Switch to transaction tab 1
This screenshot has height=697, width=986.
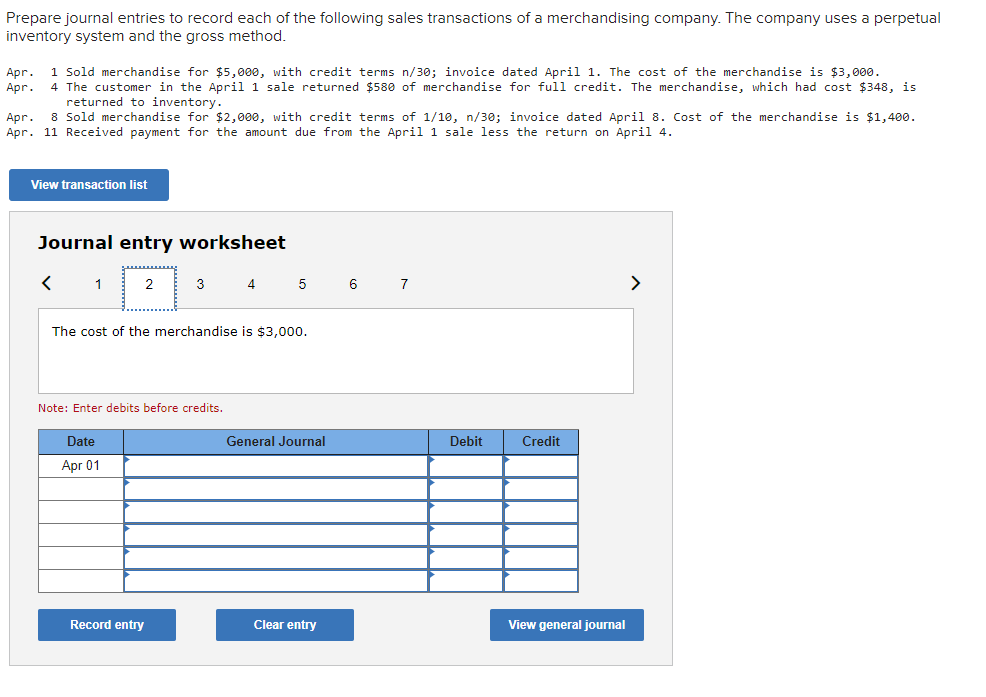click(x=98, y=284)
